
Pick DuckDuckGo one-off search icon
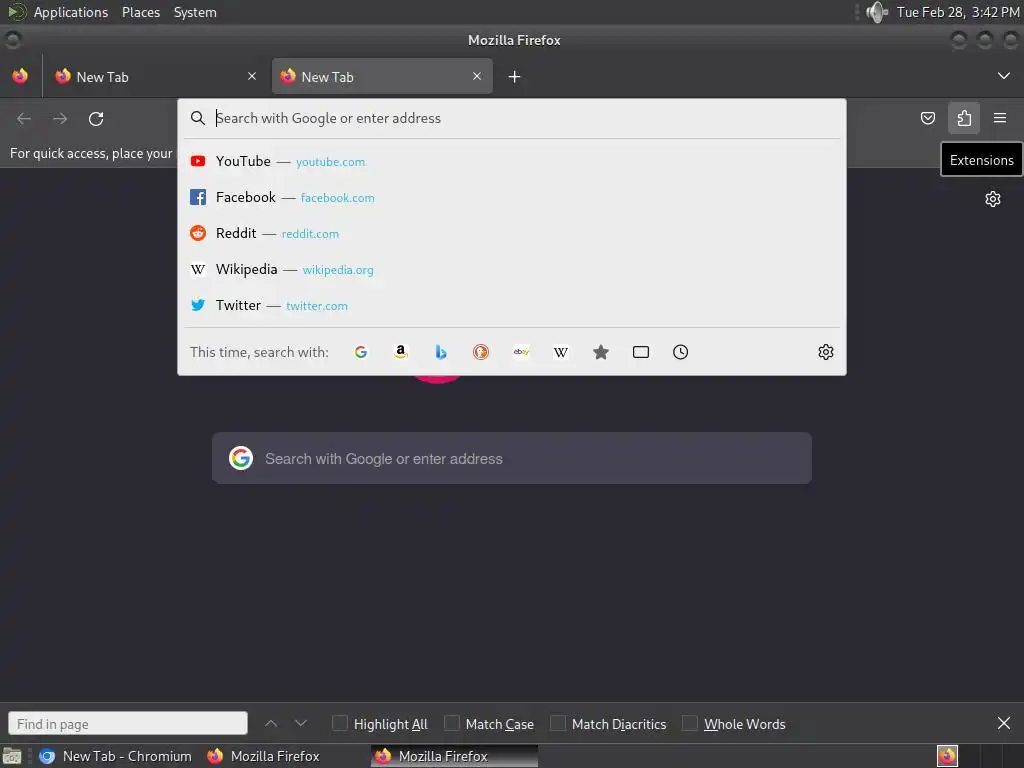(481, 352)
